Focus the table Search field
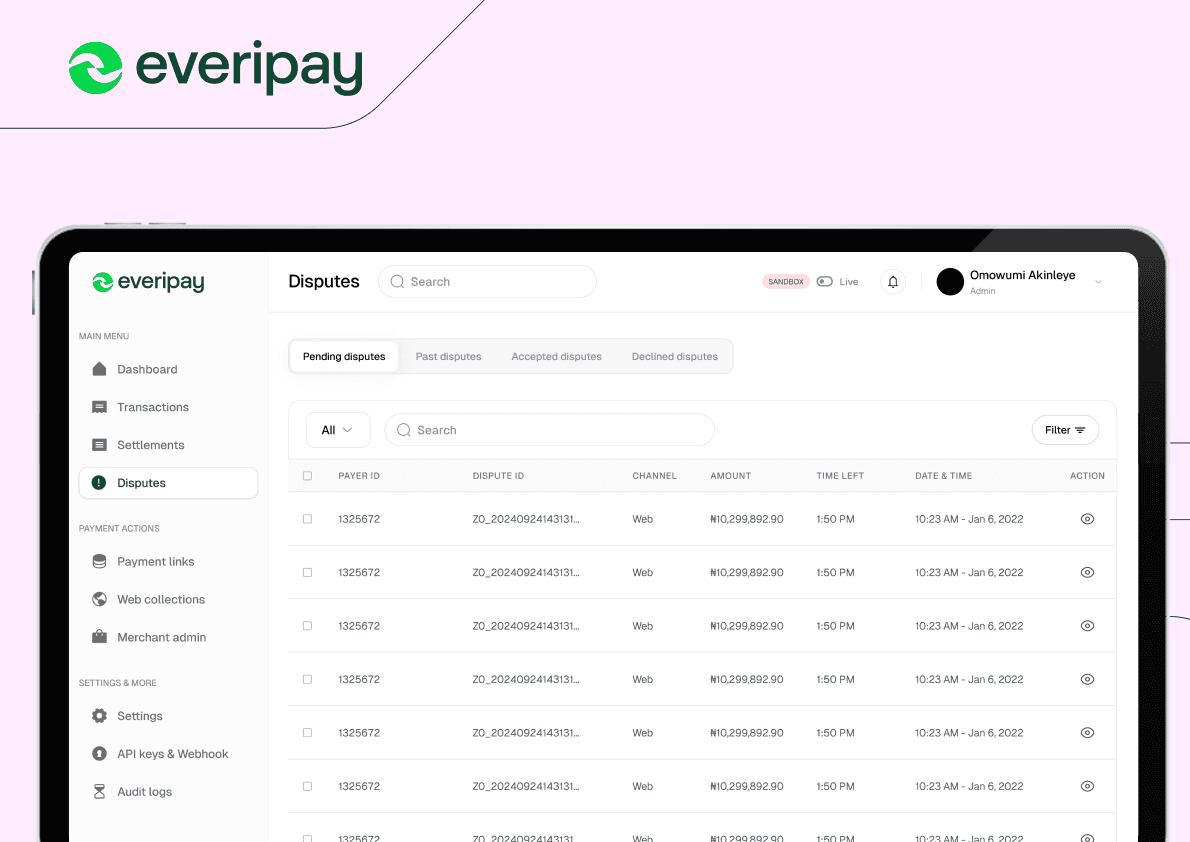The width and height of the screenshot is (1190, 842). [549, 430]
